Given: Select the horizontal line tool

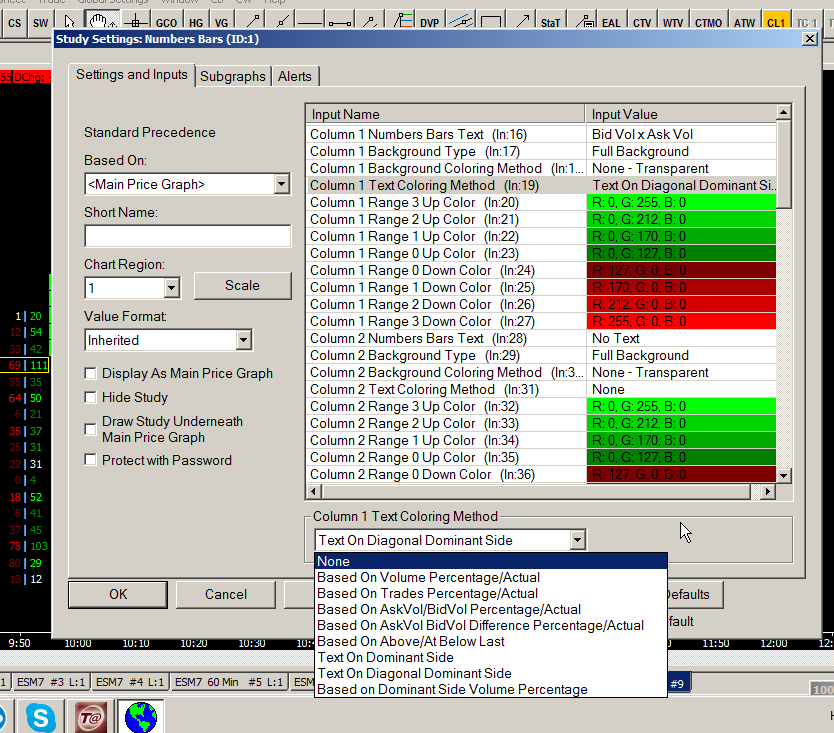Looking at the screenshot, I should 310,22.
